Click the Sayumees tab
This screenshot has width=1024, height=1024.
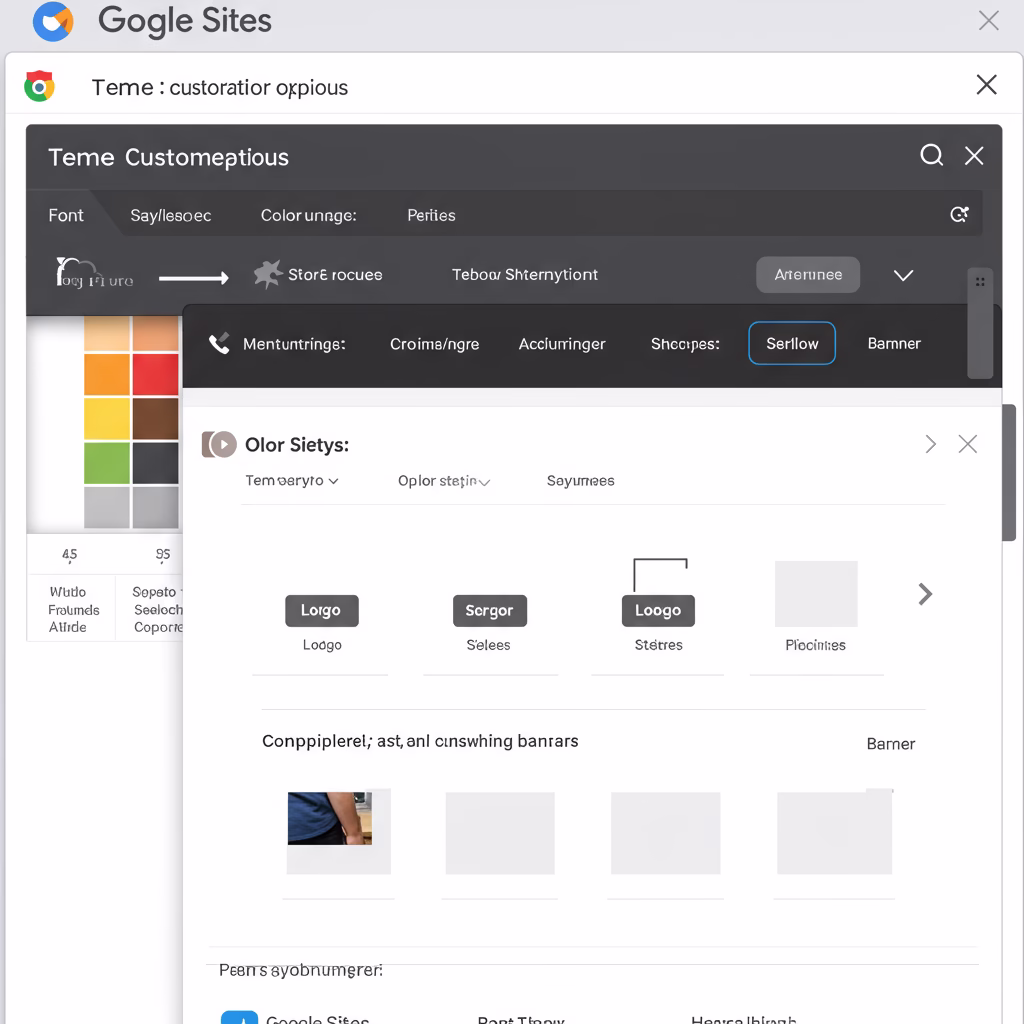coord(581,481)
